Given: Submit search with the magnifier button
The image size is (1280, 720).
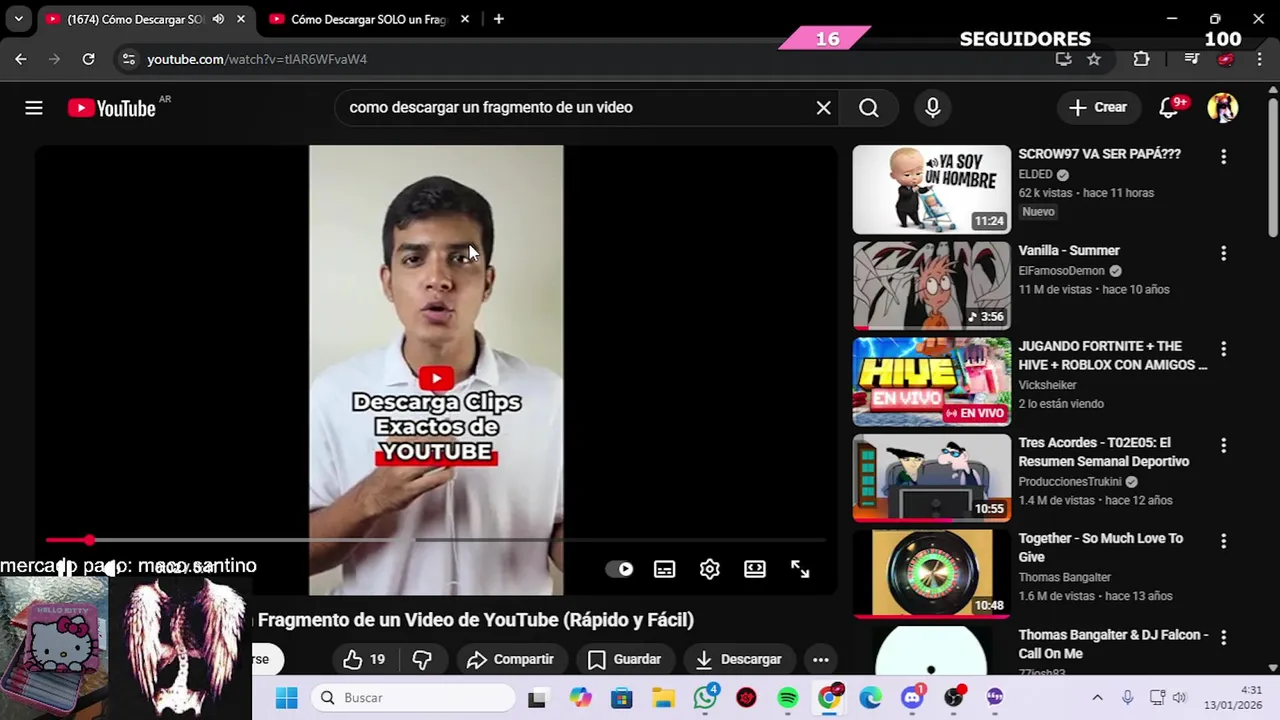Looking at the screenshot, I should click(x=868, y=108).
